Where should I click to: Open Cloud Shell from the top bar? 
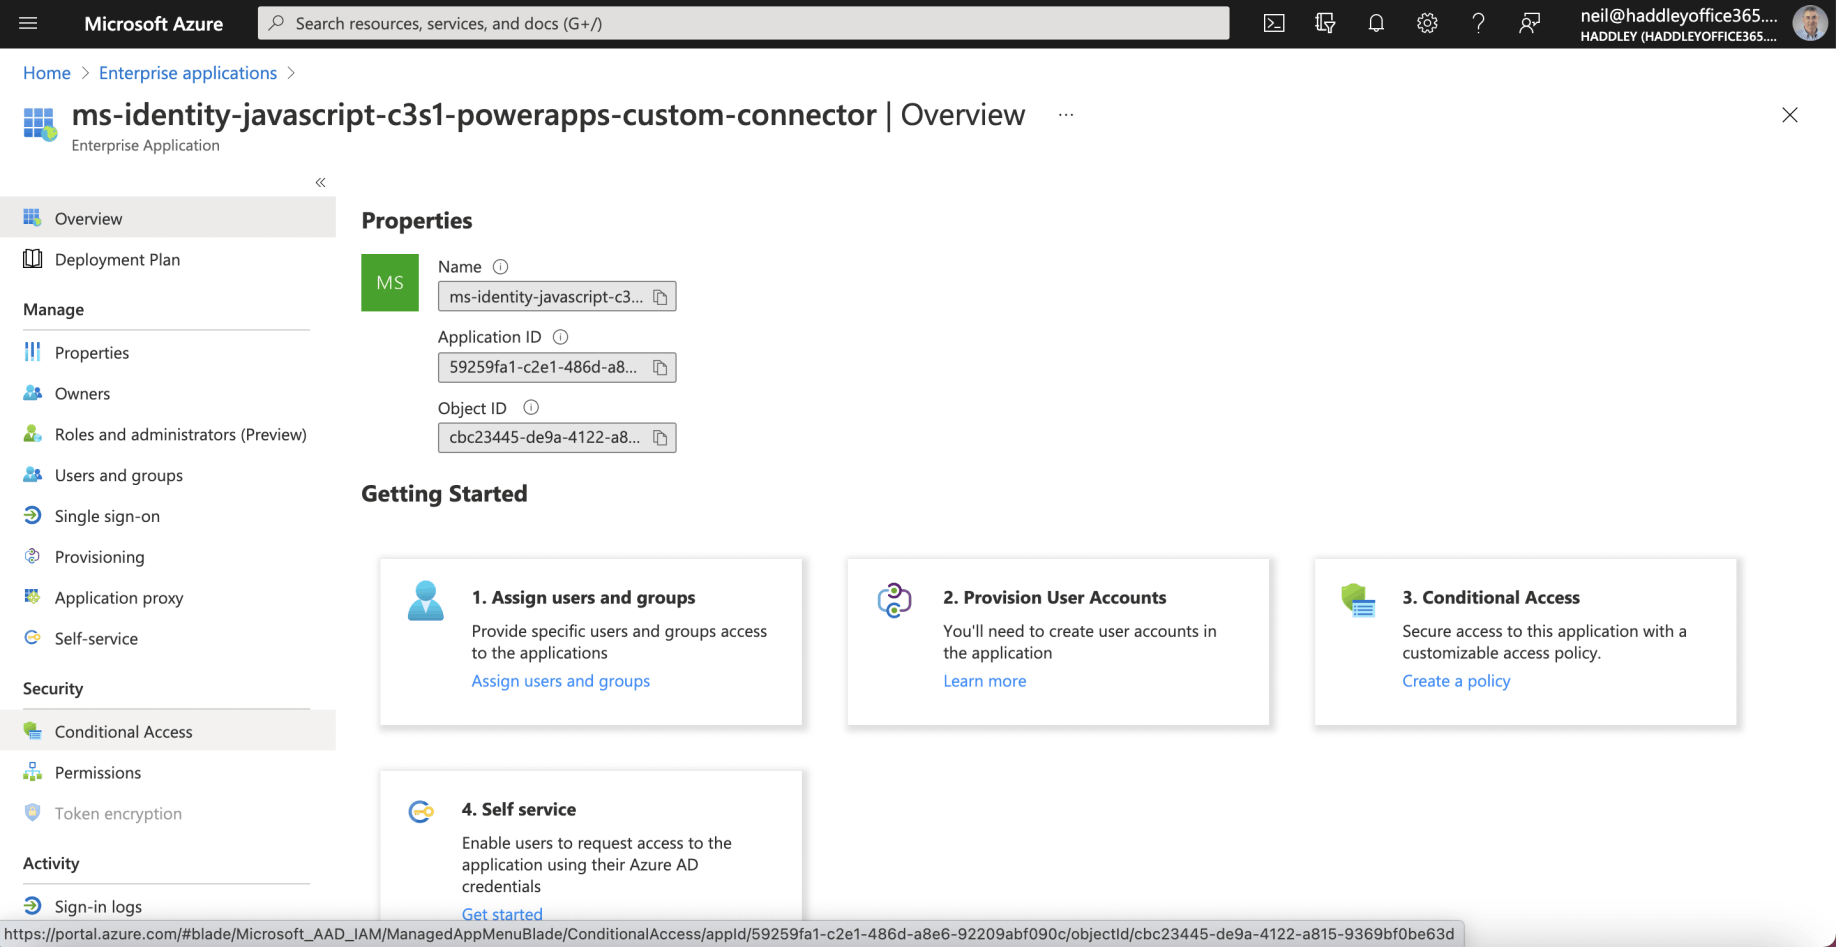tap(1274, 23)
